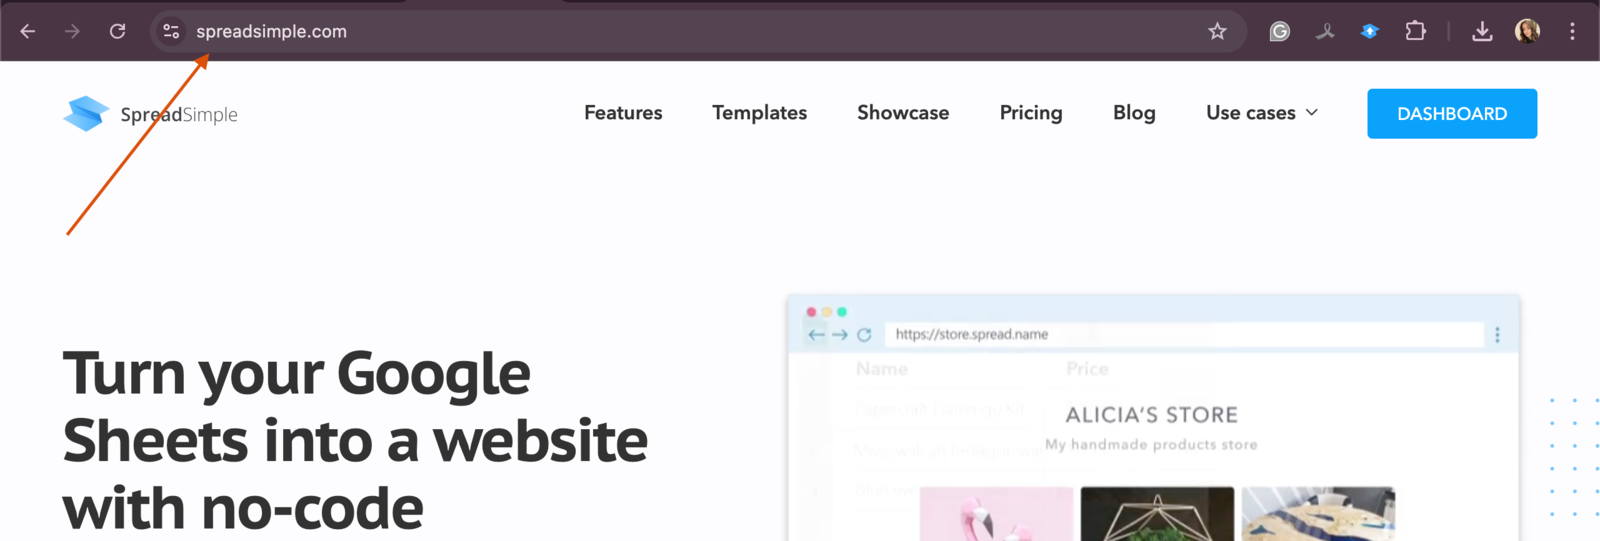The image size is (1600, 541).
Task: Click the SpreadSimple logo
Action: (150, 114)
